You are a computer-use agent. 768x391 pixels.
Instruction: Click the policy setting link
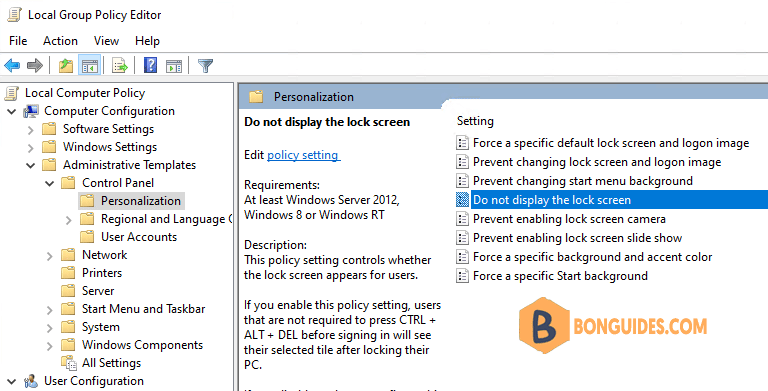(x=303, y=155)
